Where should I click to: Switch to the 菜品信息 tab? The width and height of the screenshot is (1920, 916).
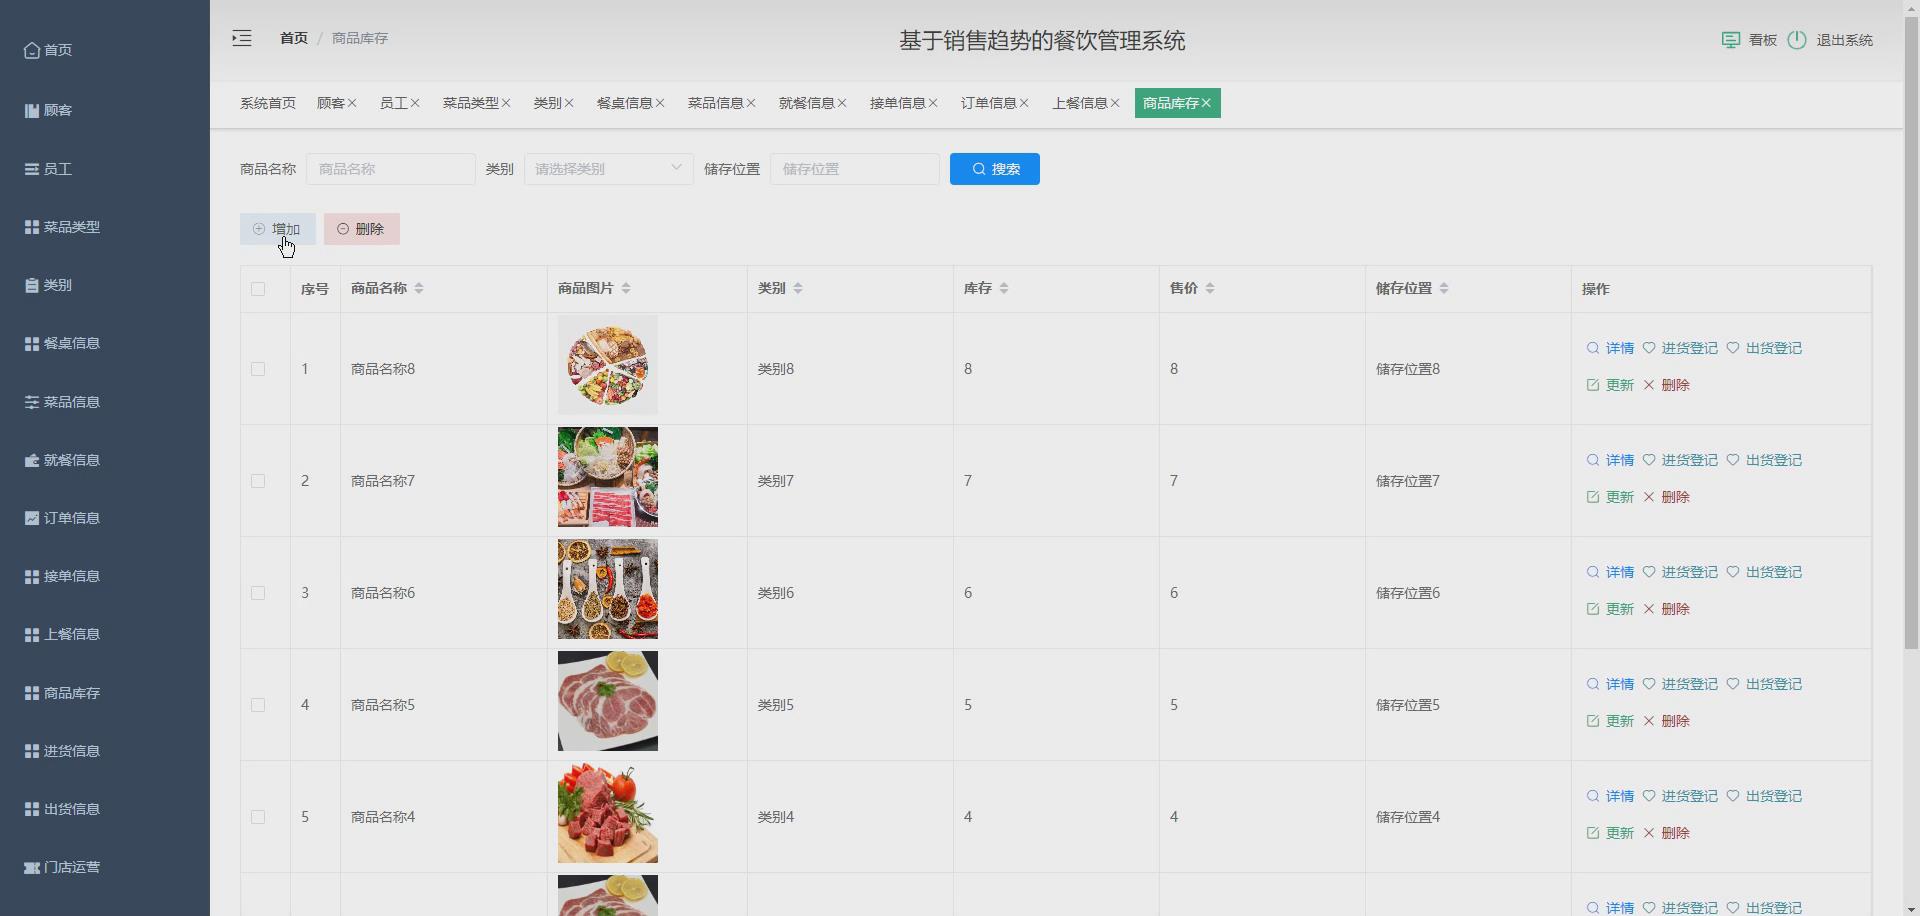tap(716, 102)
